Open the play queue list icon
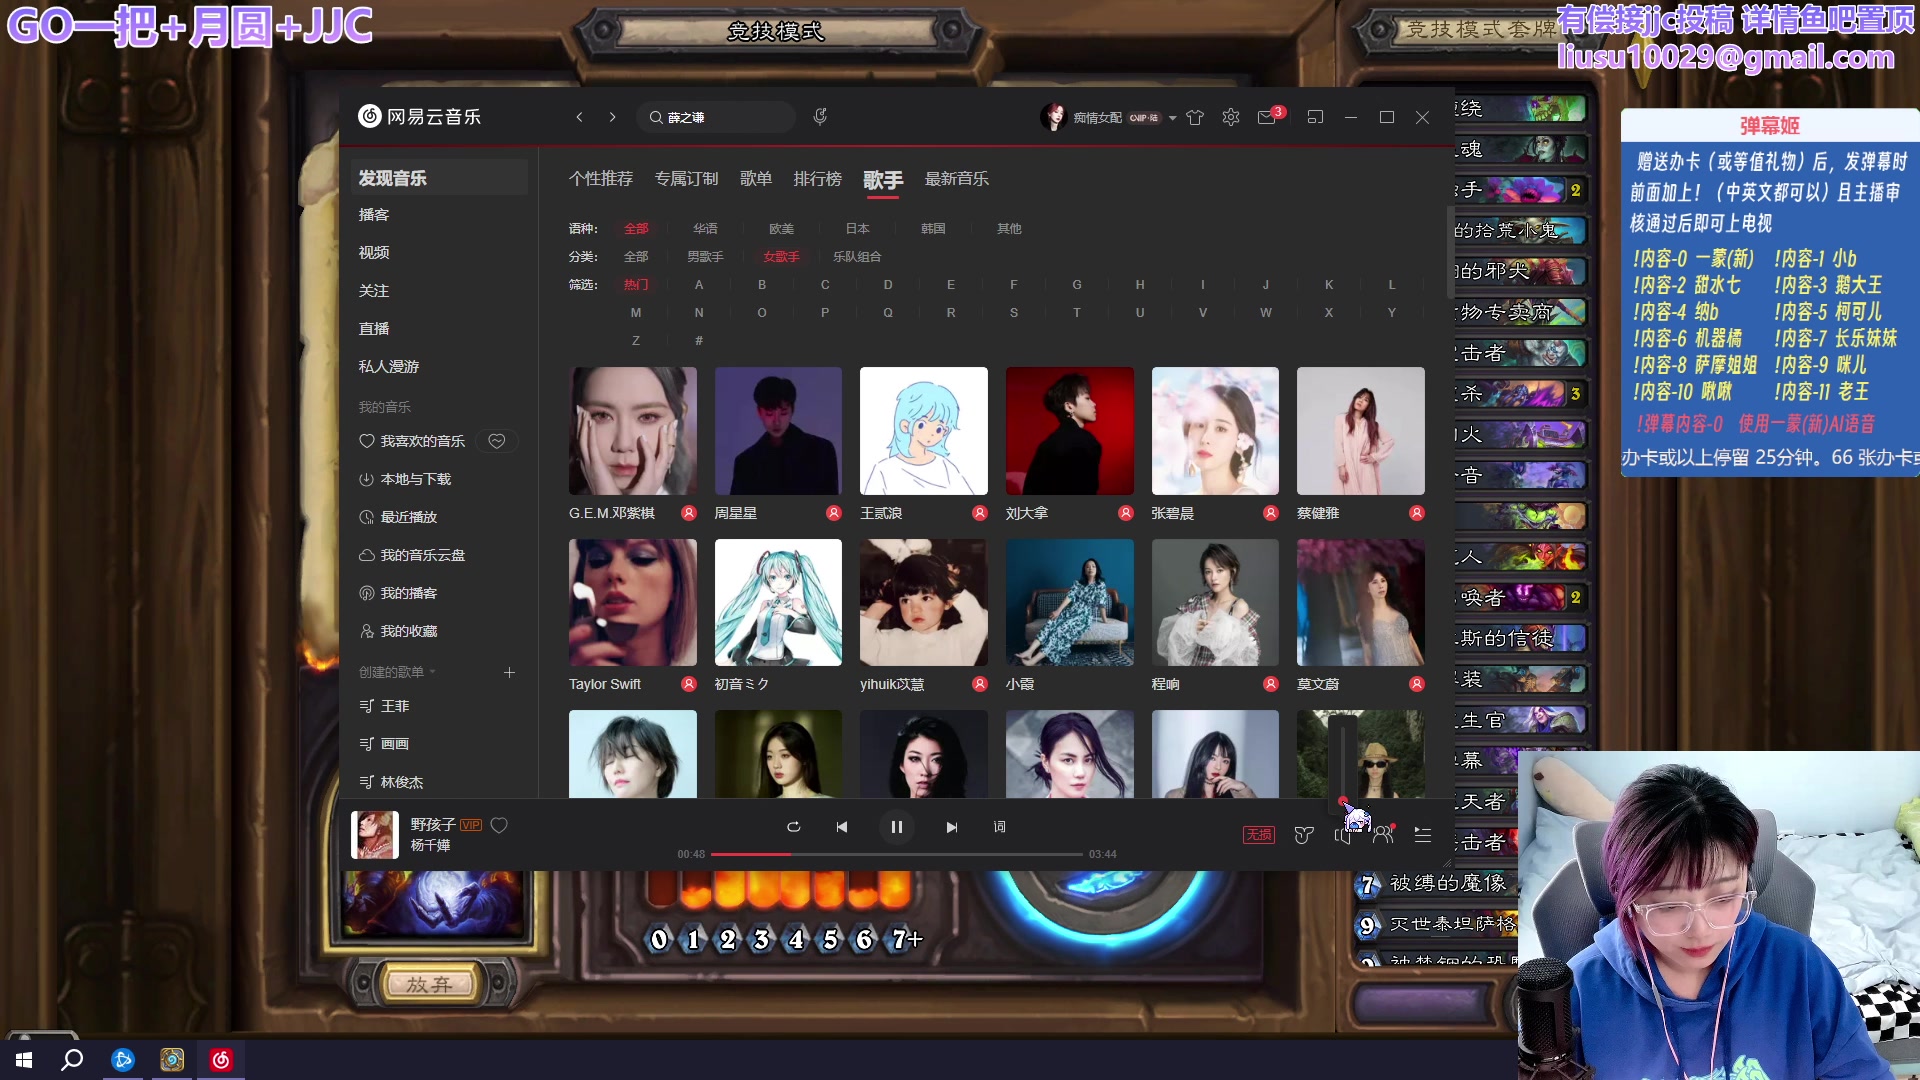This screenshot has width=1920, height=1080. click(1422, 835)
